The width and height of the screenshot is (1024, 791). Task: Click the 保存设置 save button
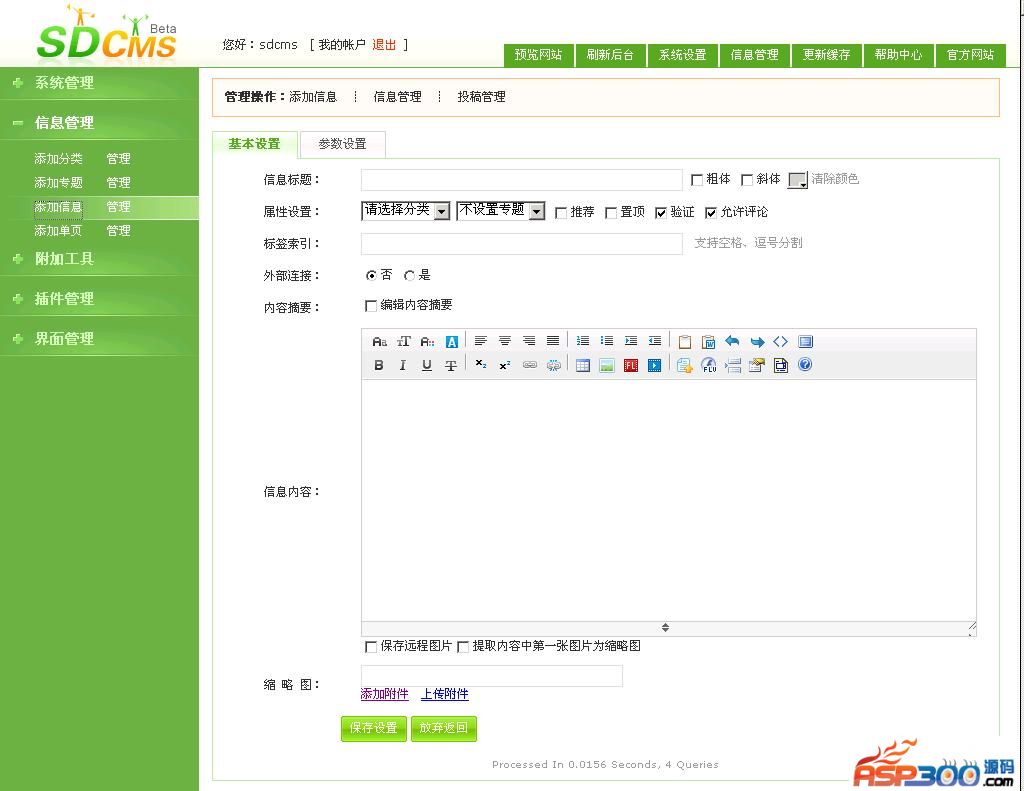(374, 728)
